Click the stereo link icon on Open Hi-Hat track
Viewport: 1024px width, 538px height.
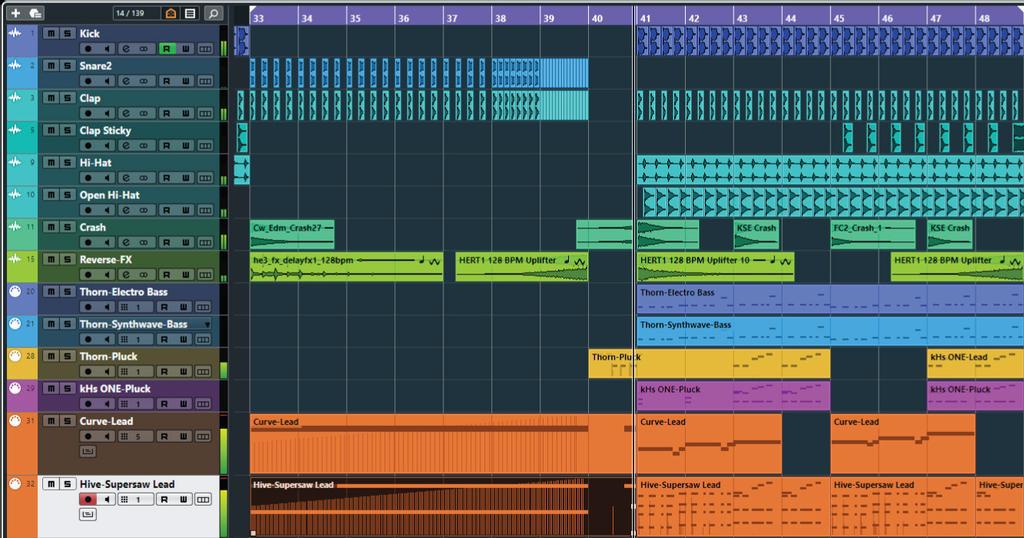tap(143, 210)
